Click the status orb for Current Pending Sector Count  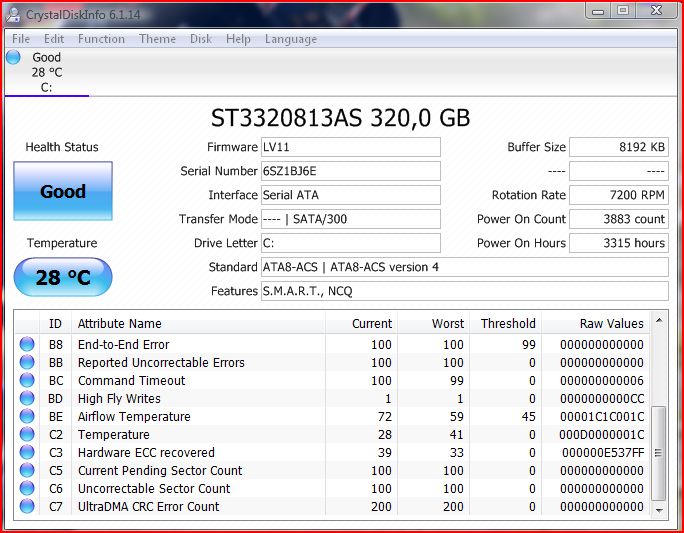(x=27, y=470)
